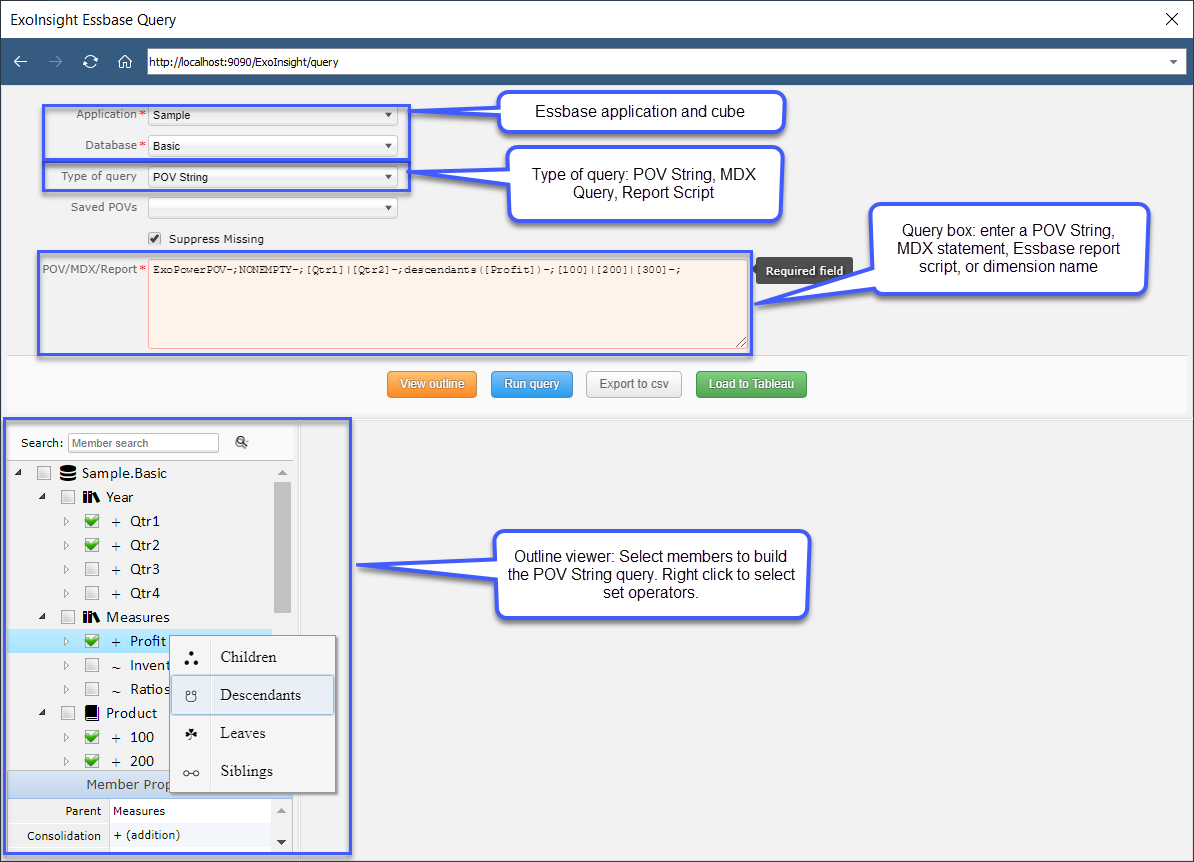
Task: Check the Inventory member checkbox
Action: 92,665
